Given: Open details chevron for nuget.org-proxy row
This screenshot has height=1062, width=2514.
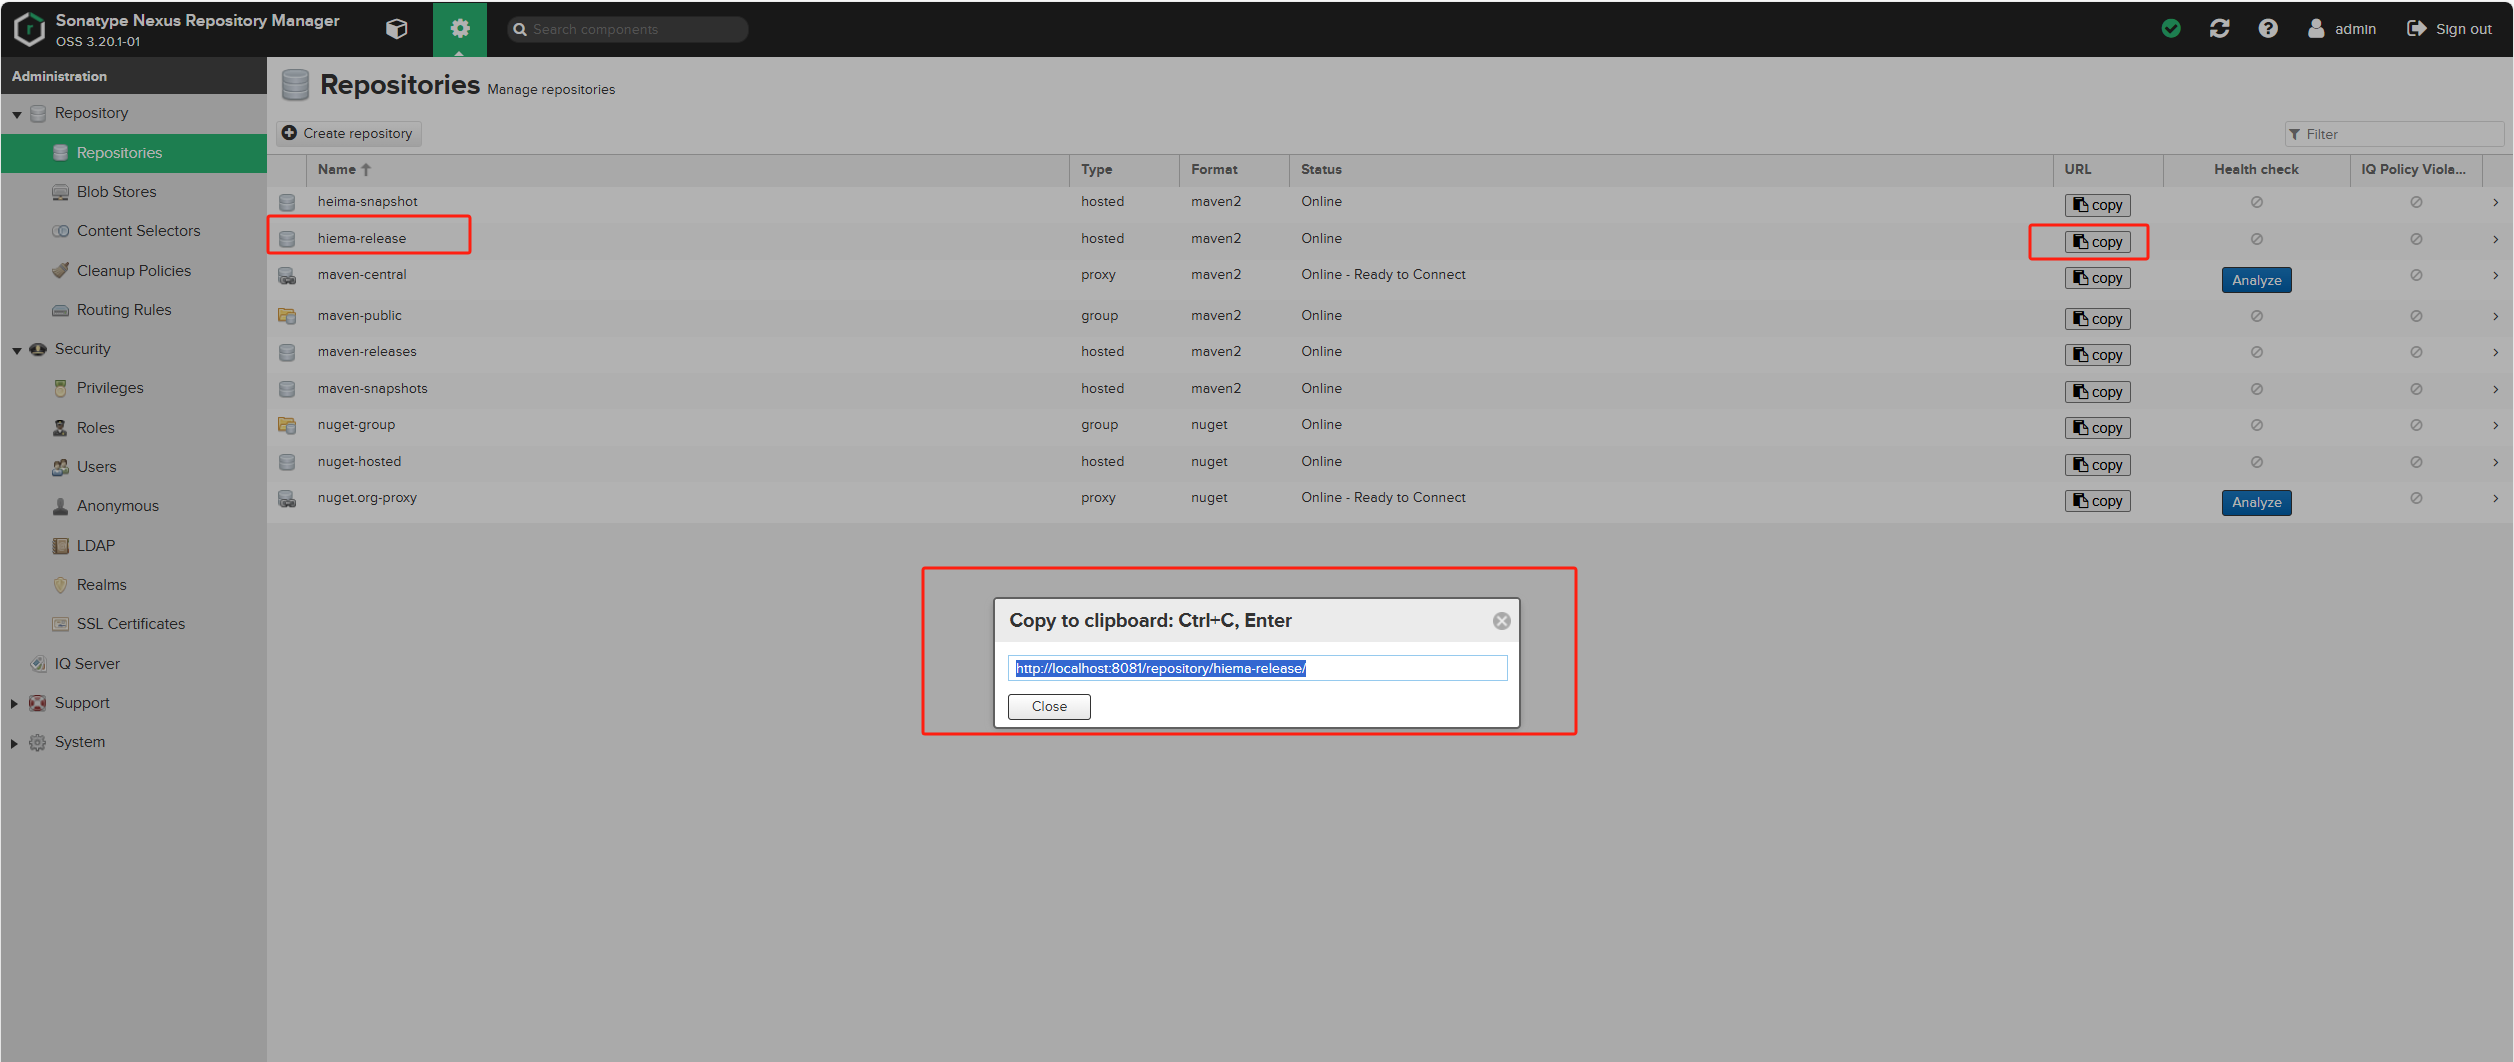Looking at the screenshot, I should tap(2496, 498).
